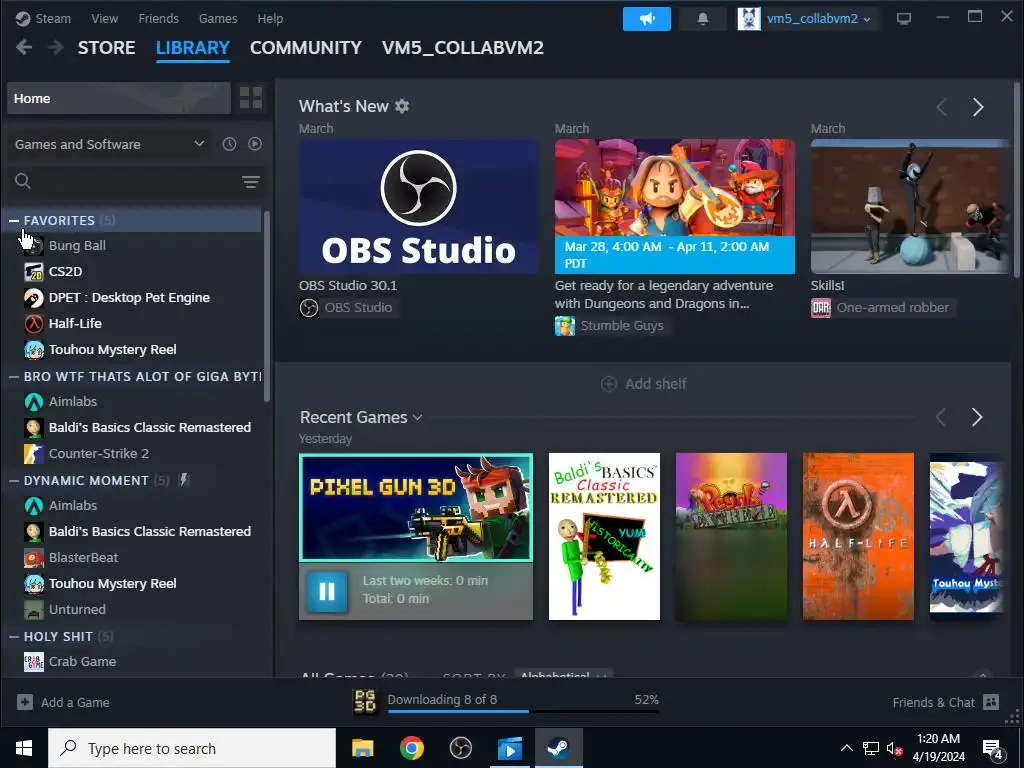This screenshot has width=1024, height=768.
Task: Open What's New settings gear
Action: [402, 106]
